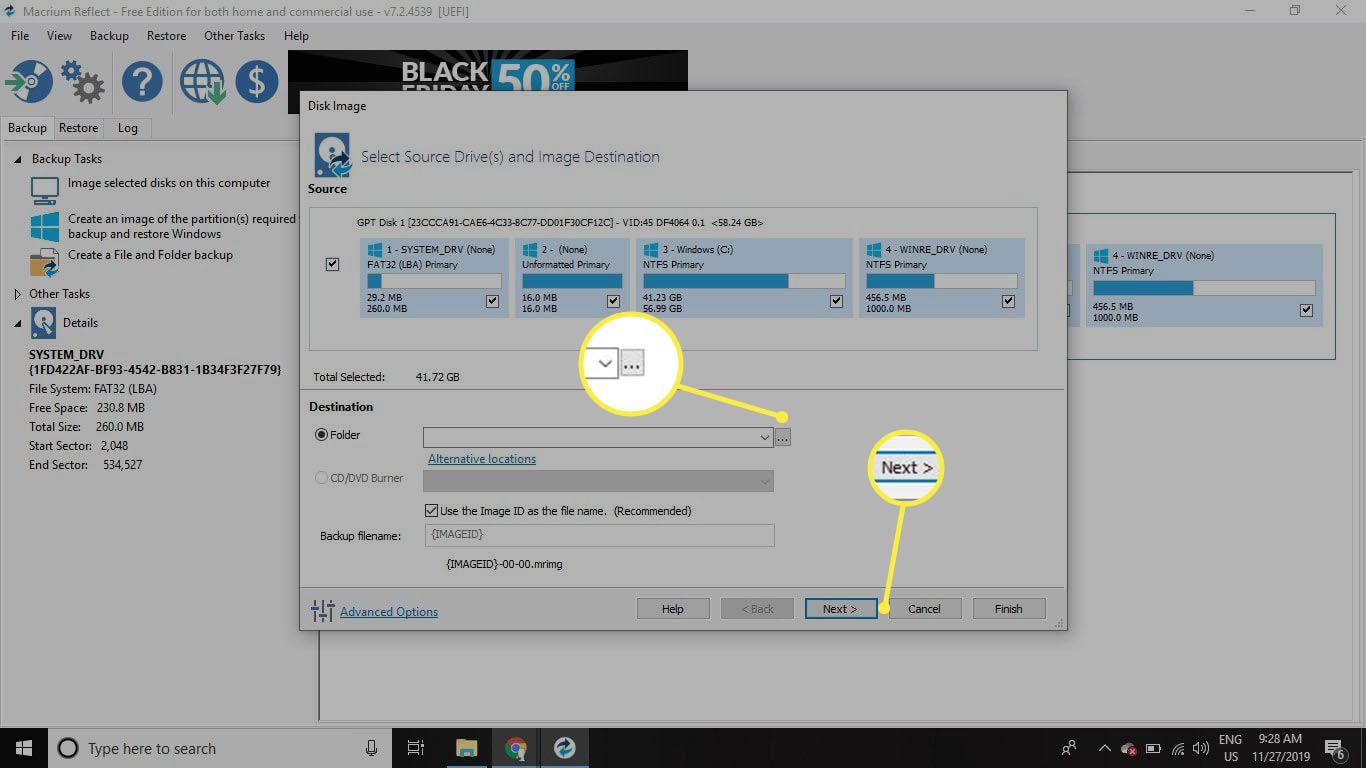Click the ENG language indicator
The width and height of the screenshot is (1366, 768).
1230,748
